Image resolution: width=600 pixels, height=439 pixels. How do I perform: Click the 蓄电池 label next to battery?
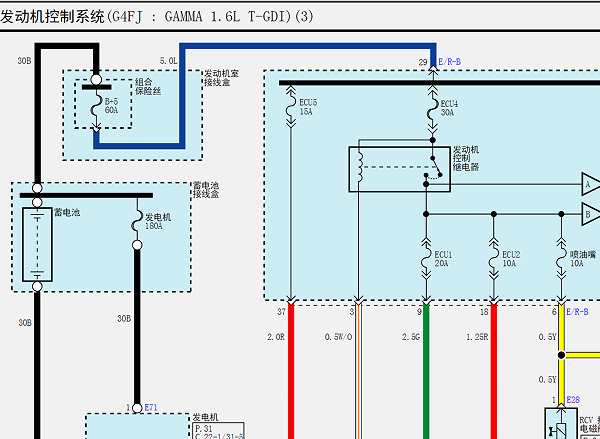[67, 212]
